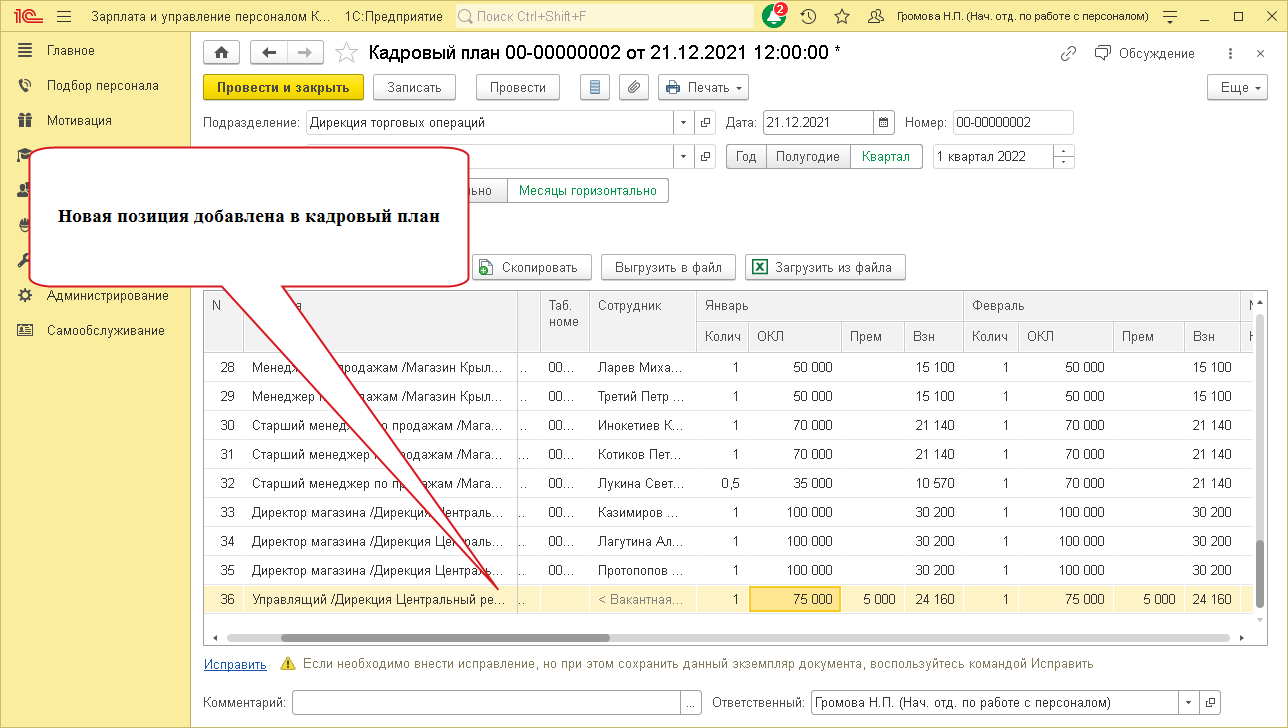Close the Кадровый план form with X

(1258, 53)
